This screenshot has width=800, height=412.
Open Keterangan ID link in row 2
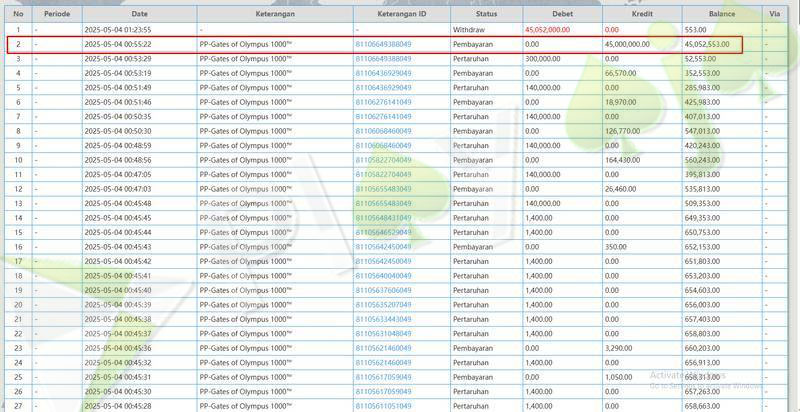[x=382, y=45]
